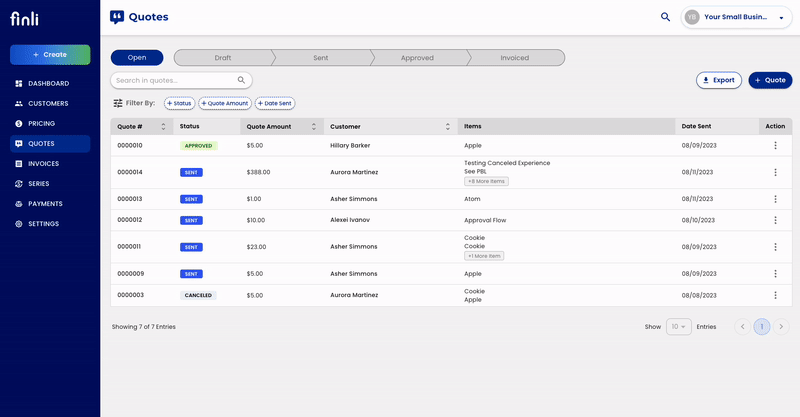Open action menu for quote 0000003
Viewport: 800px width, 417px height.
pos(775,295)
